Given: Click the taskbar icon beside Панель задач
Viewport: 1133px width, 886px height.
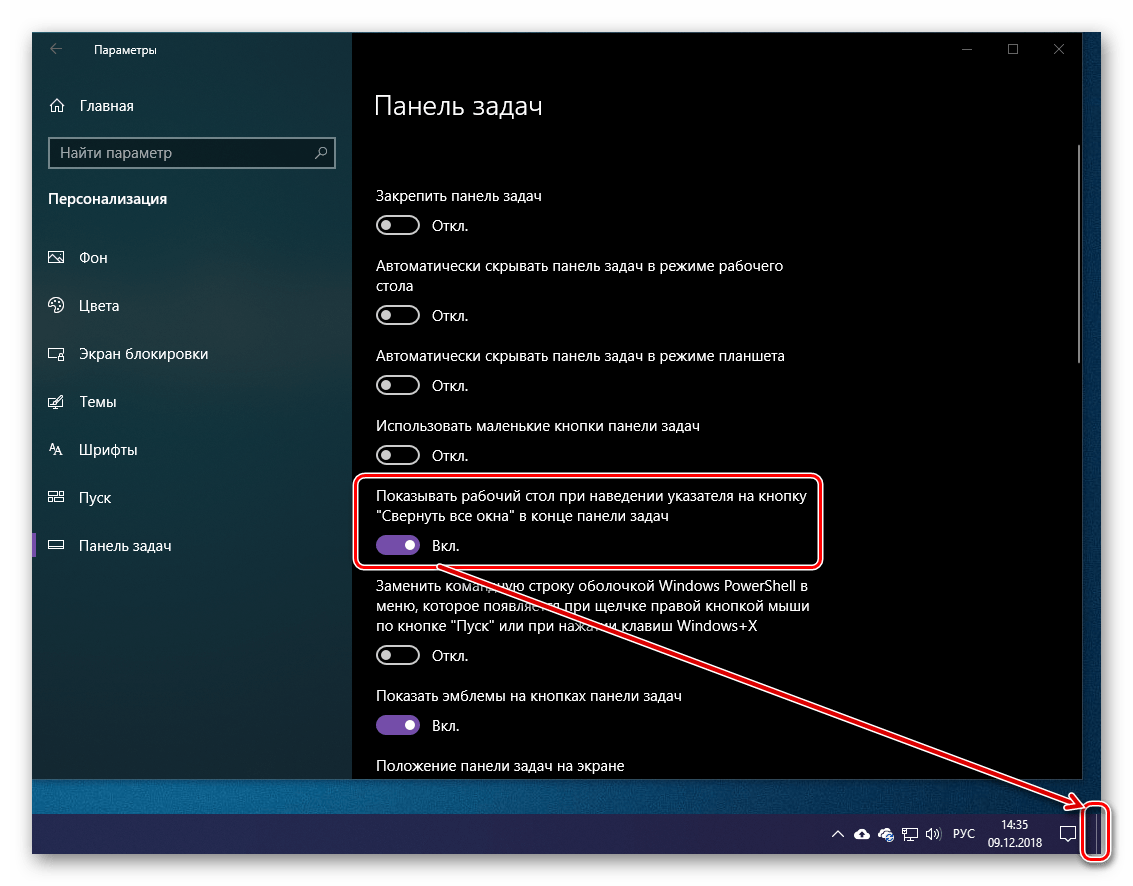Looking at the screenshot, I should tap(56, 545).
